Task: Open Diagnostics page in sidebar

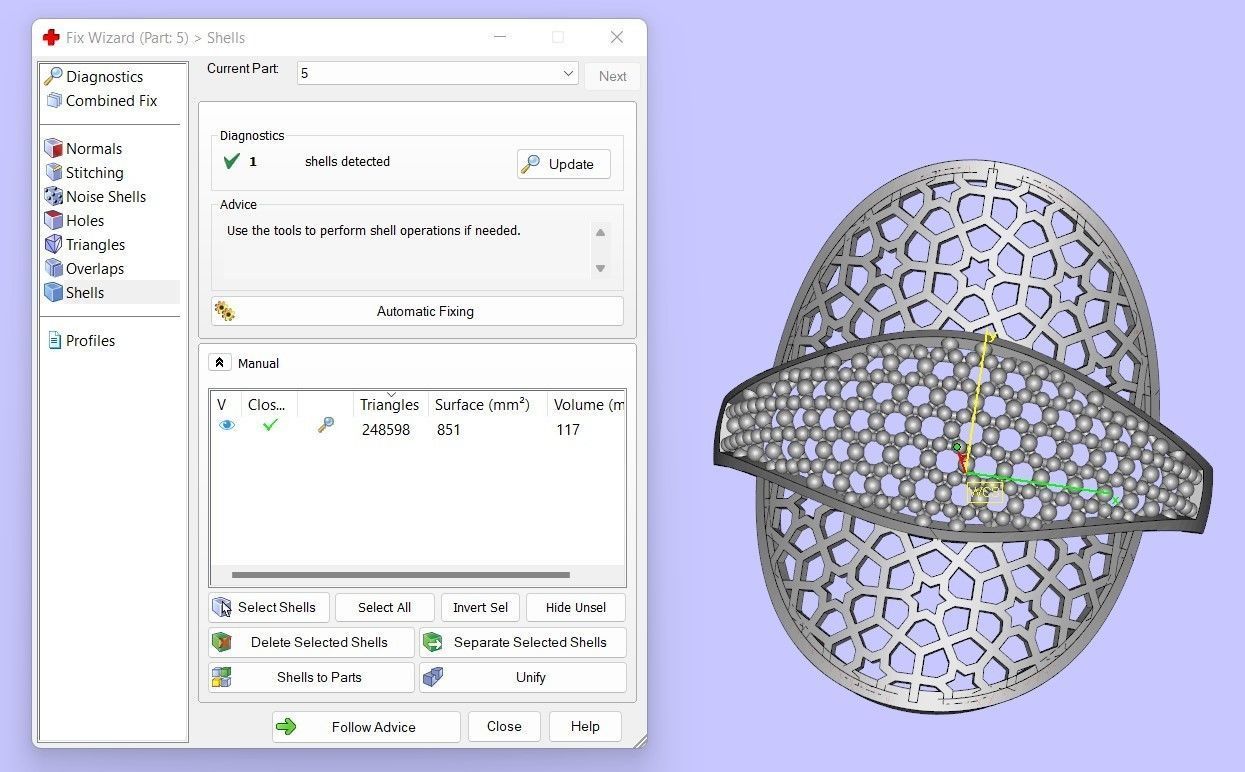Action: coord(104,76)
